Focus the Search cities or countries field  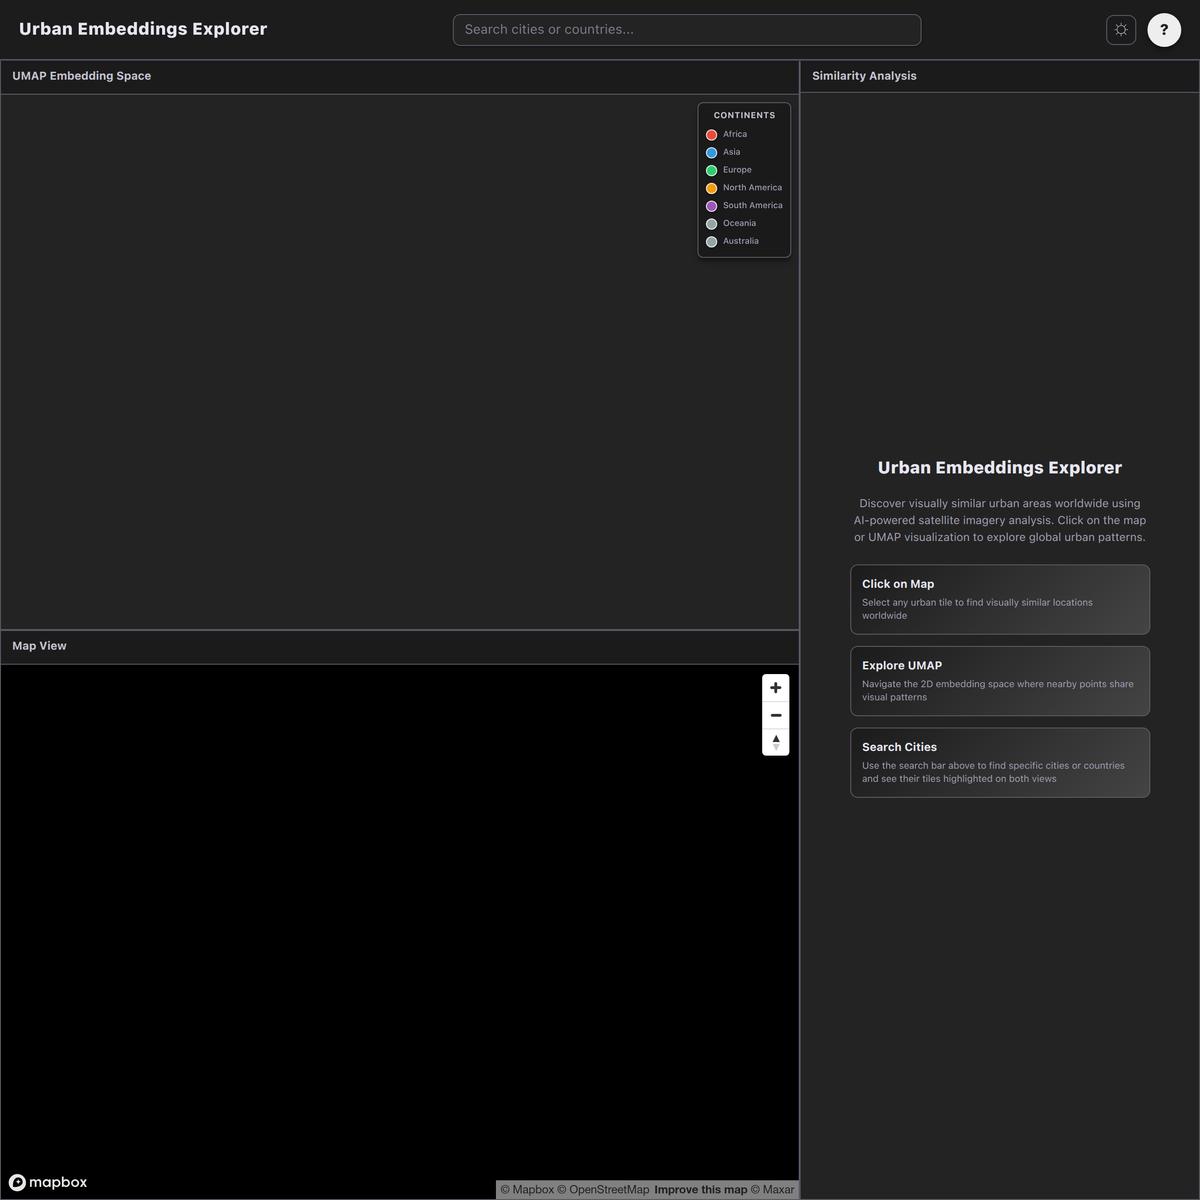(x=687, y=30)
